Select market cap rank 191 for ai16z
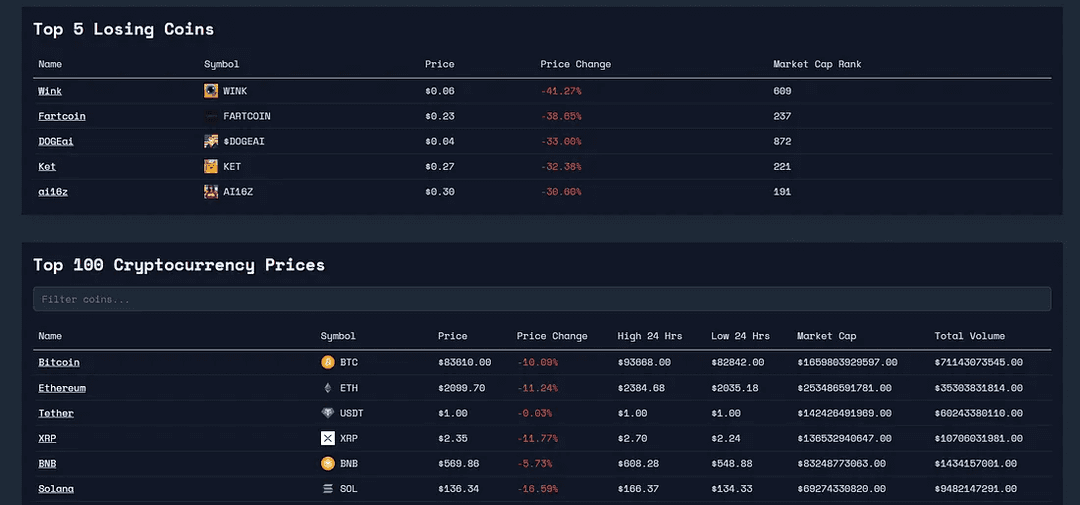The image size is (1080, 505). (782, 192)
